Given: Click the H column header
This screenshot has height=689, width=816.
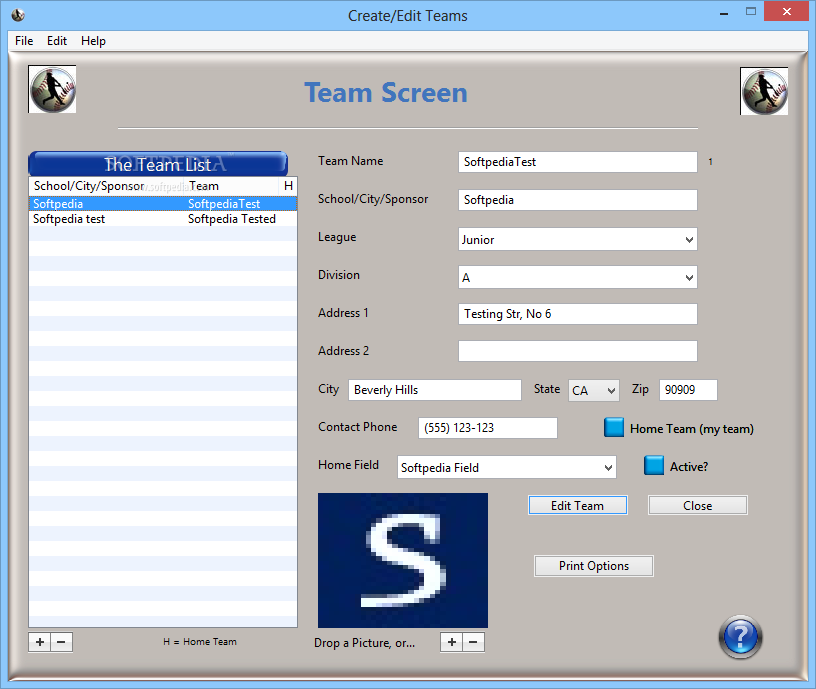Looking at the screenshot, I should (288, 186).
